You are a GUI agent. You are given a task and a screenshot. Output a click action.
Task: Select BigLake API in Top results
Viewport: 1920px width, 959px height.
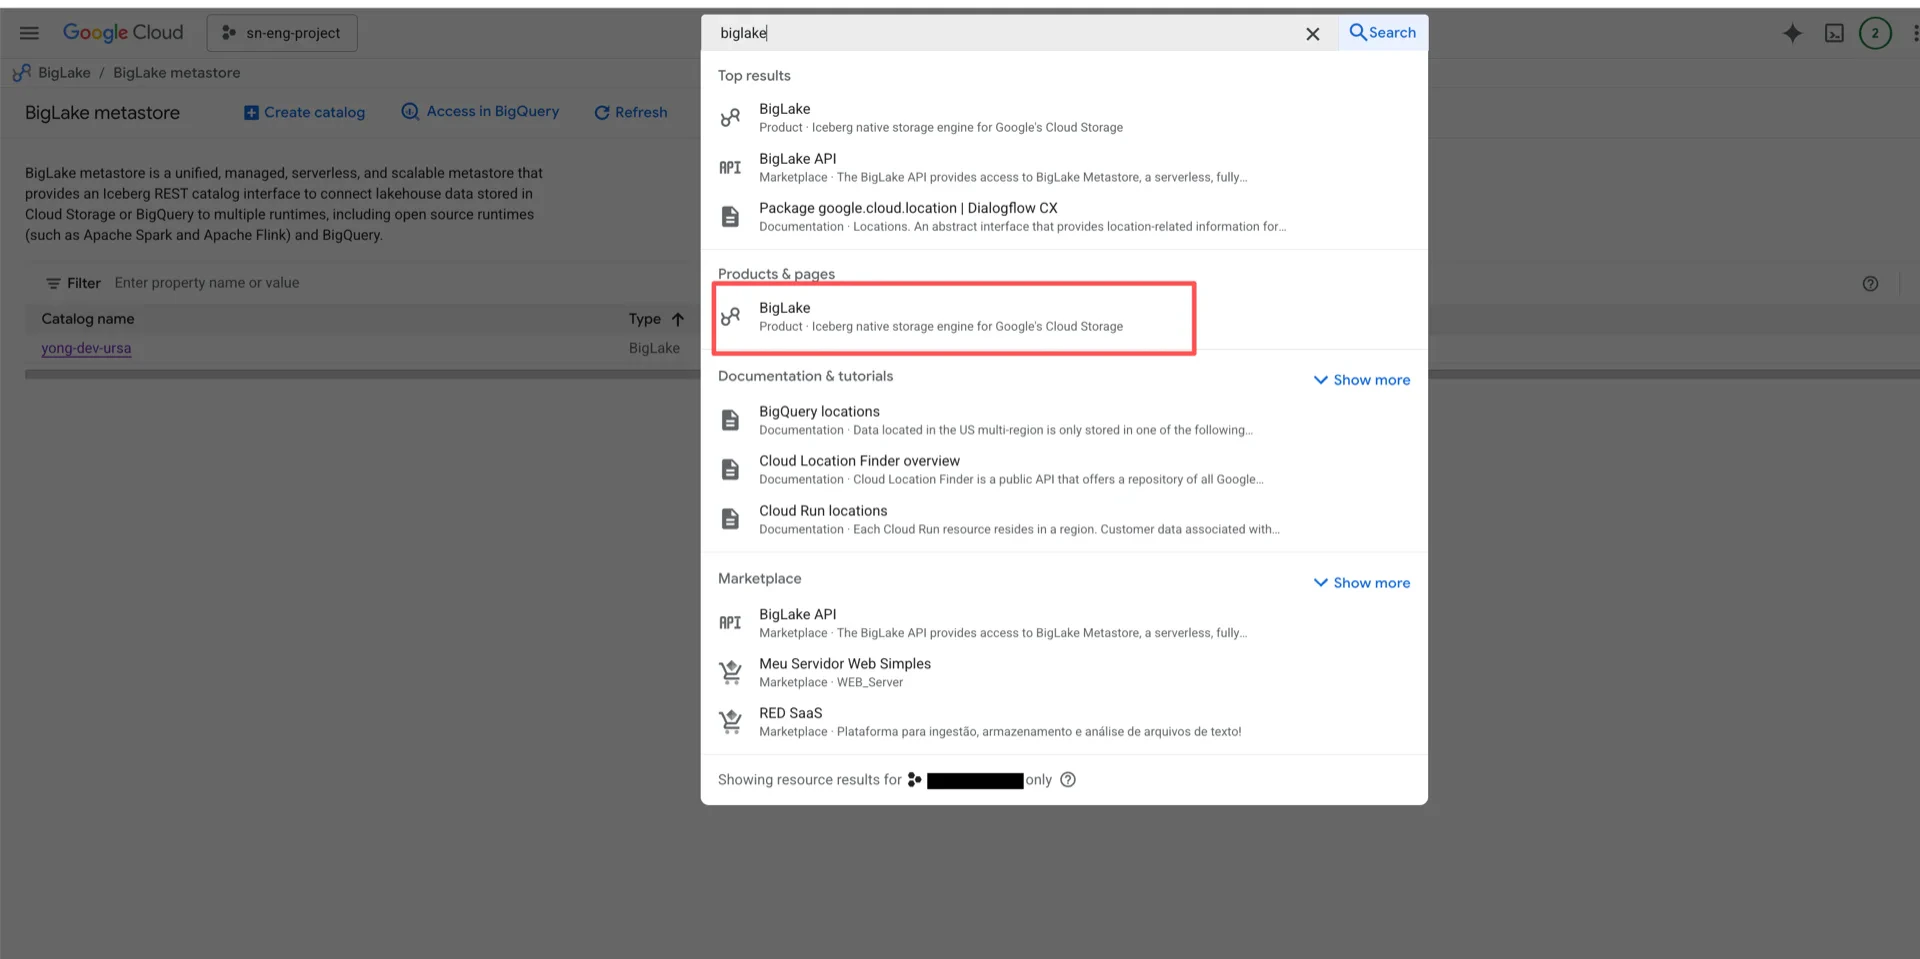pos(1064,167)
